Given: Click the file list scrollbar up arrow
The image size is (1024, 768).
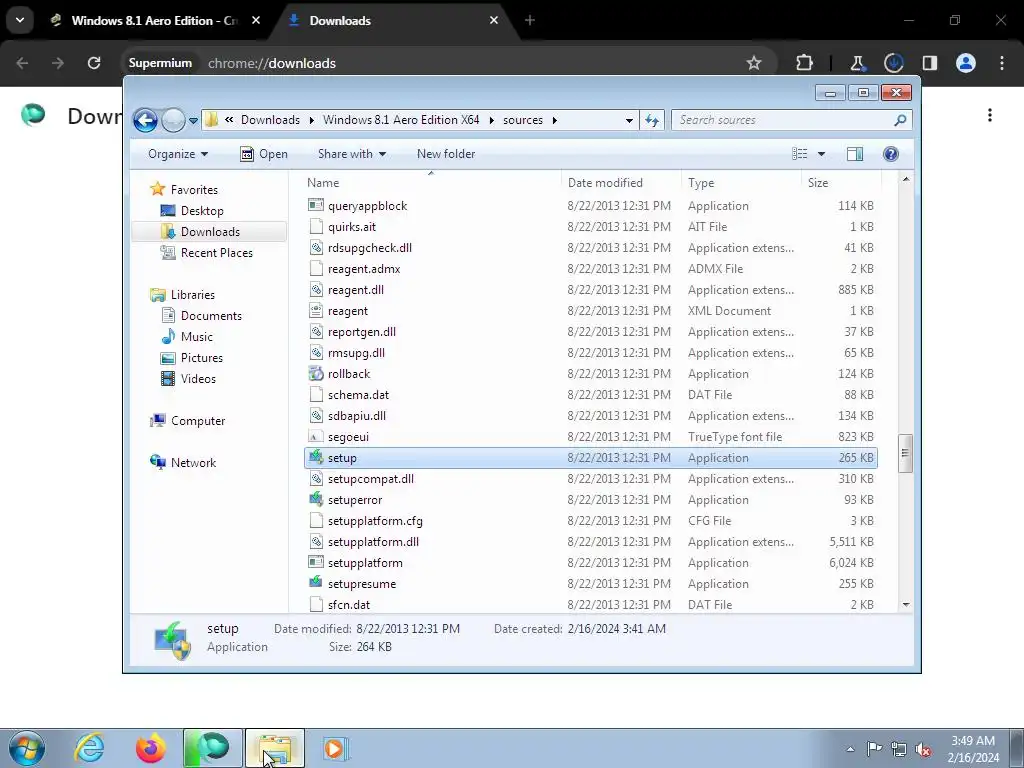Looking at the screenshot, I should click(906, 179).
